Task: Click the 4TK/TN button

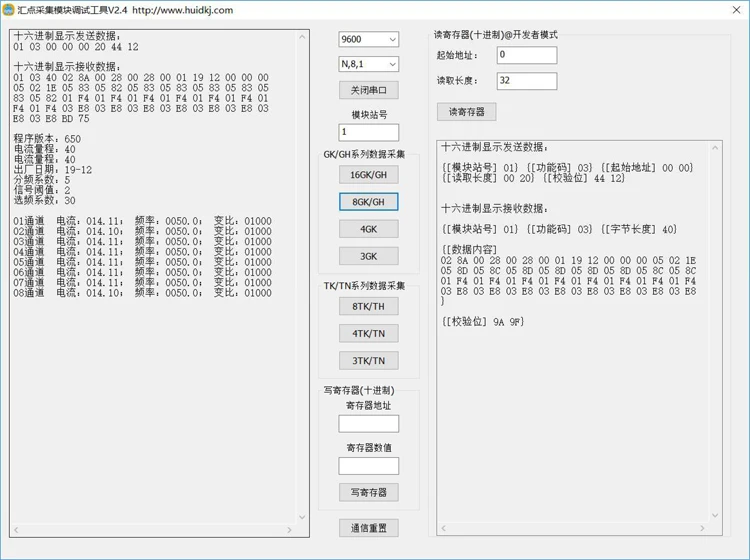Action: [368, 333]
